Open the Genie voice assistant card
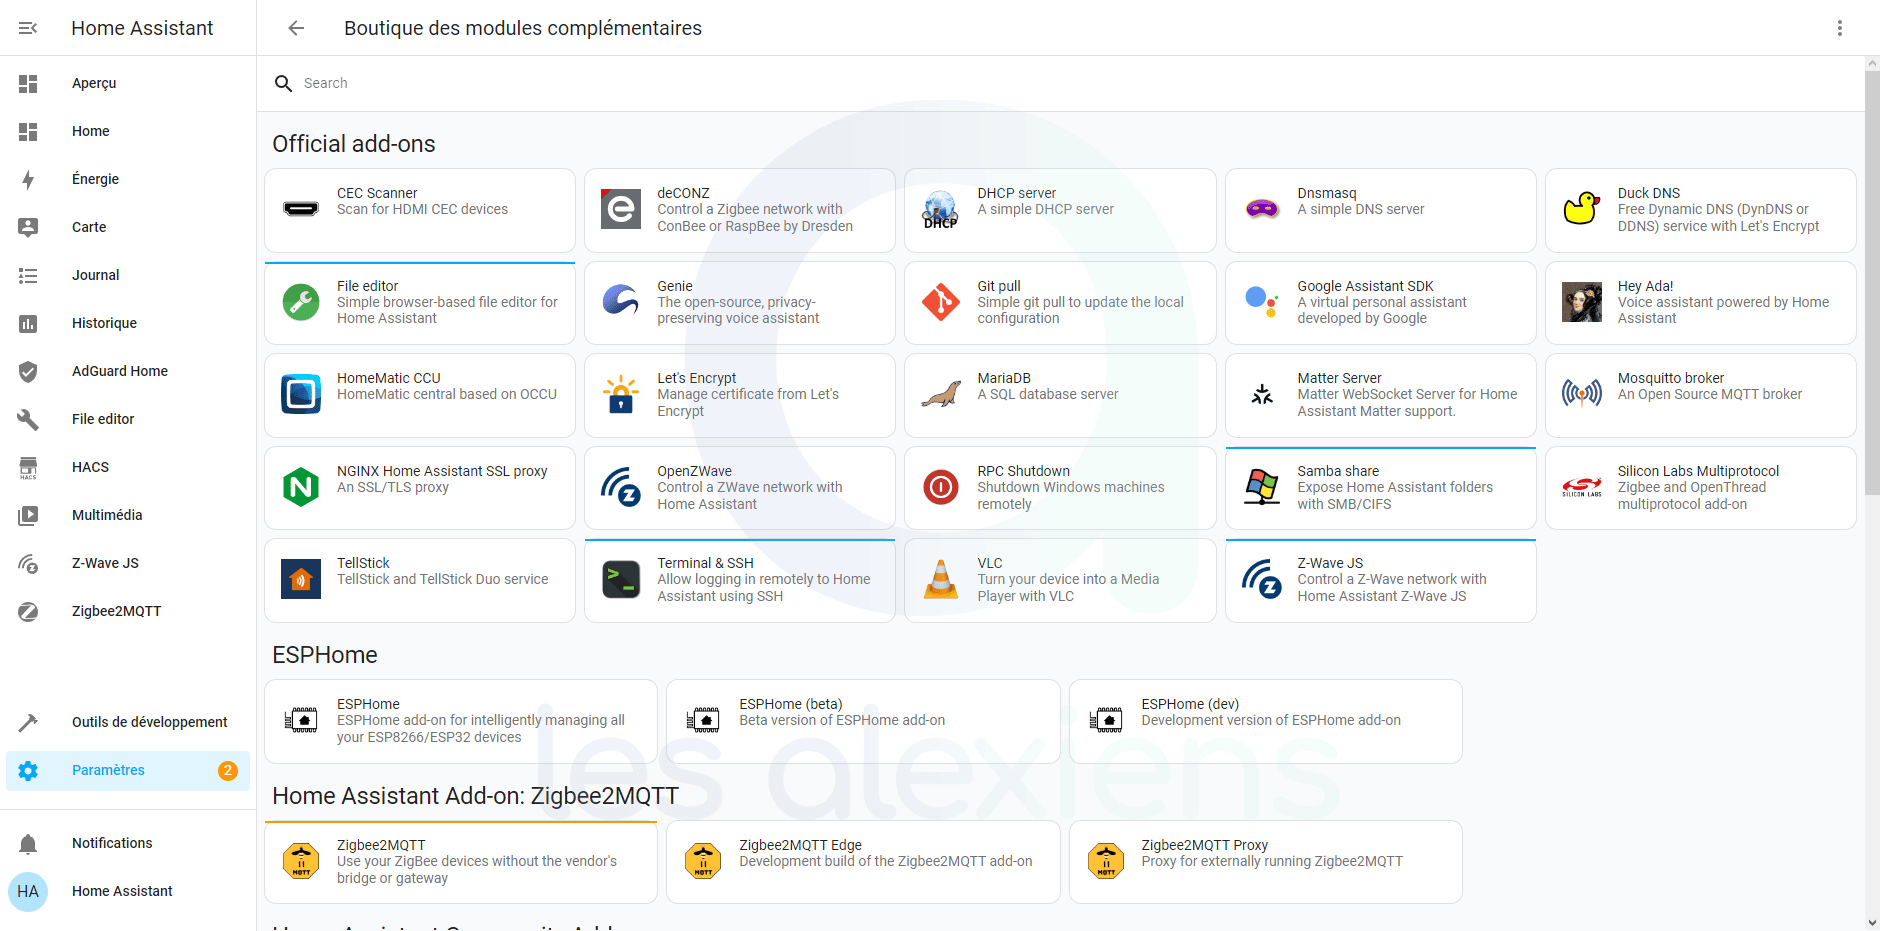This screenshot has width=1880, height=931. pos(740,303)
